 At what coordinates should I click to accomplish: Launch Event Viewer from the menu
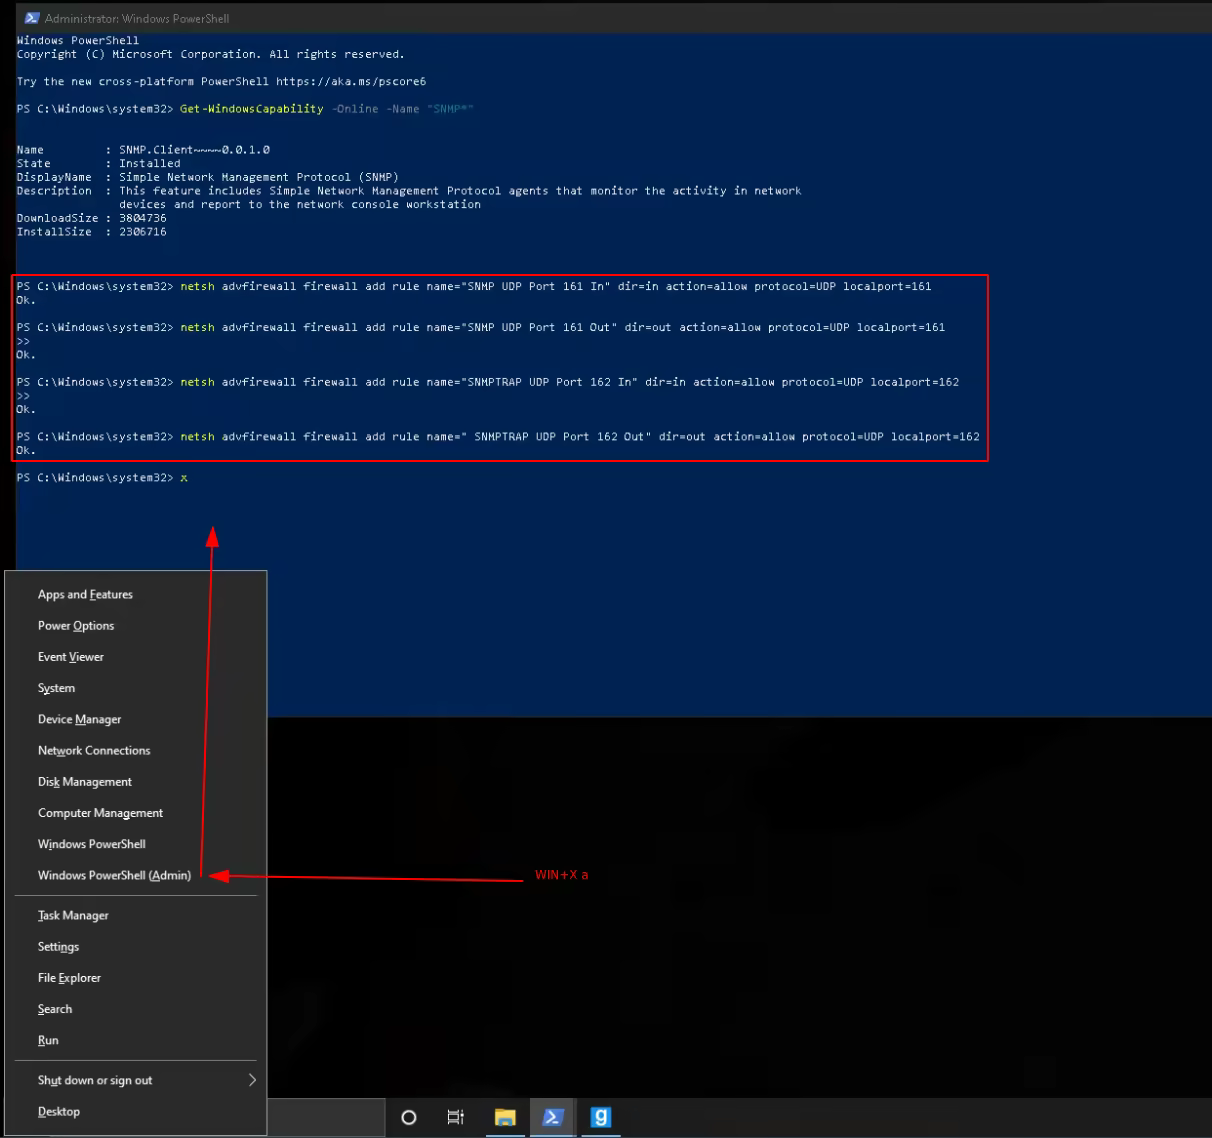[136, 656]
